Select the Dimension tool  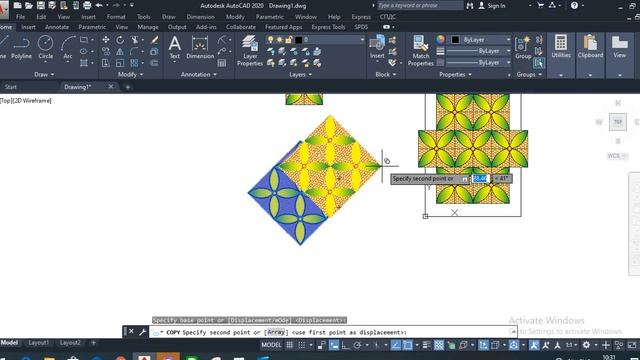200,48
